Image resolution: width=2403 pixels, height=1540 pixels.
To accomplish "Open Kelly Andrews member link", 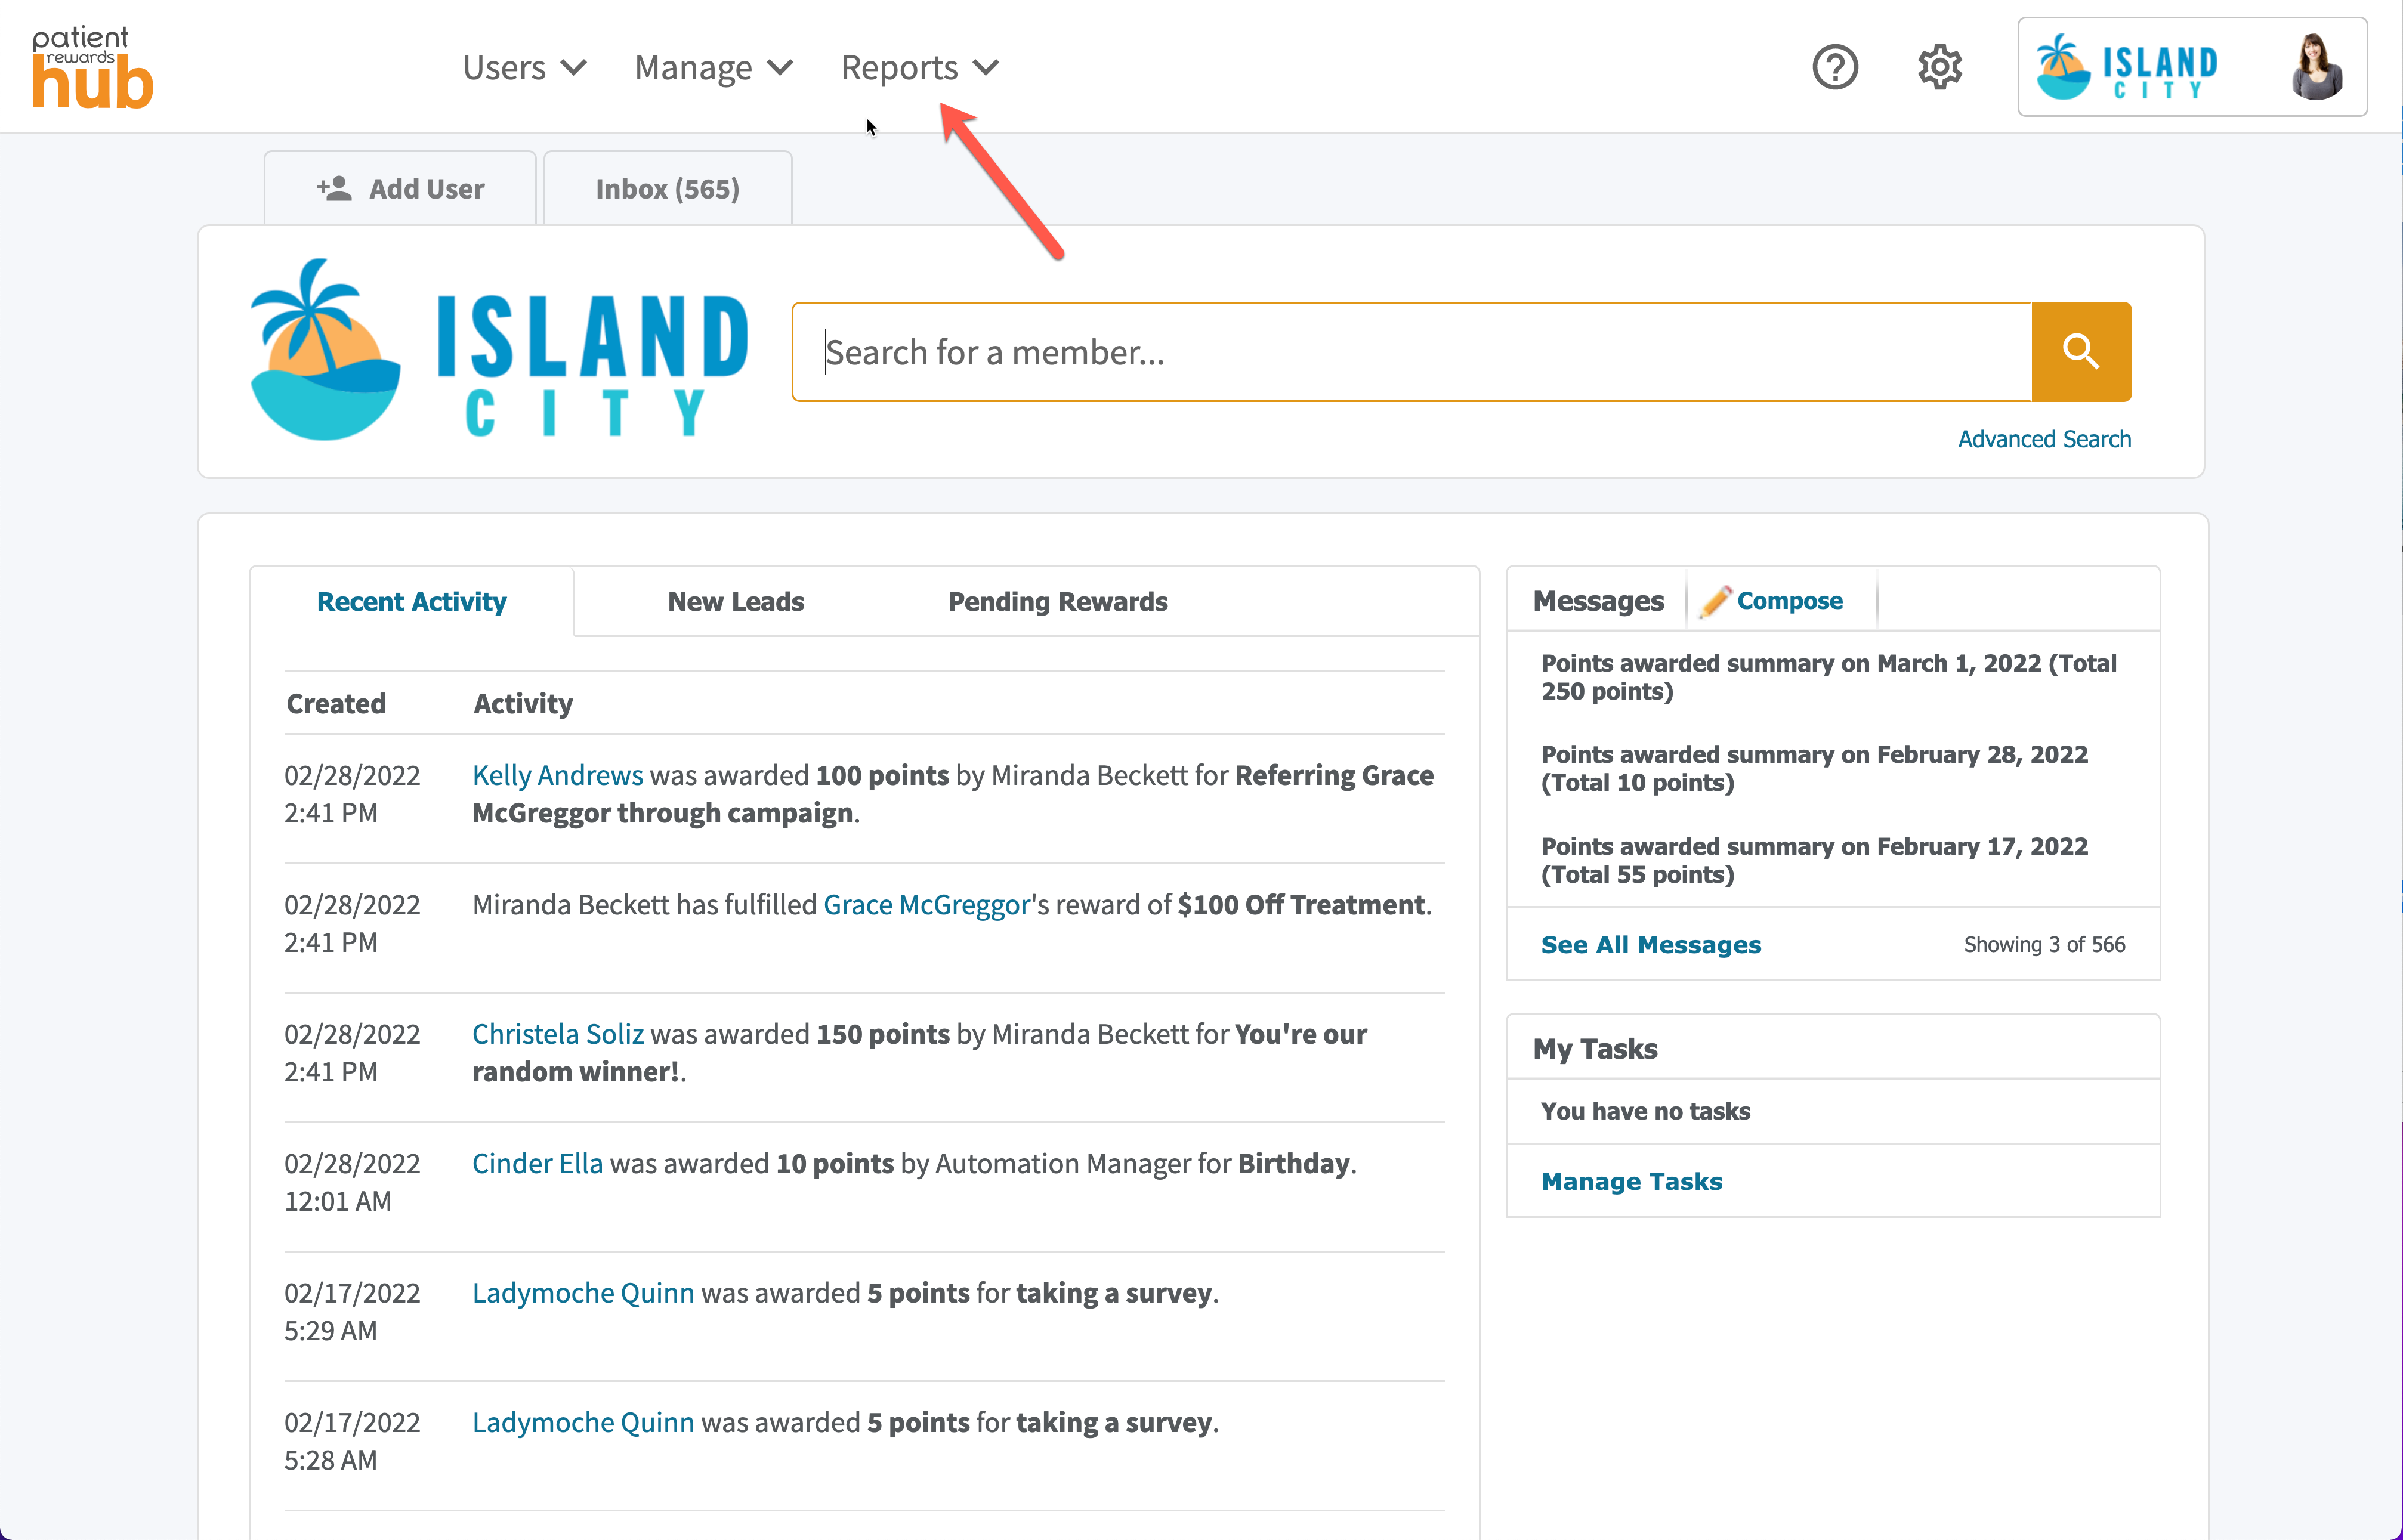I will (557, 775).
